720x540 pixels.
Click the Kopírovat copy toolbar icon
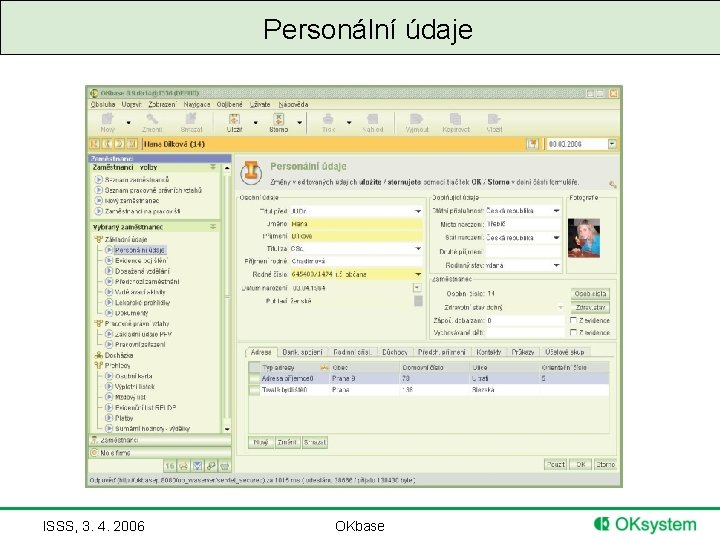(x=456, y=119)
